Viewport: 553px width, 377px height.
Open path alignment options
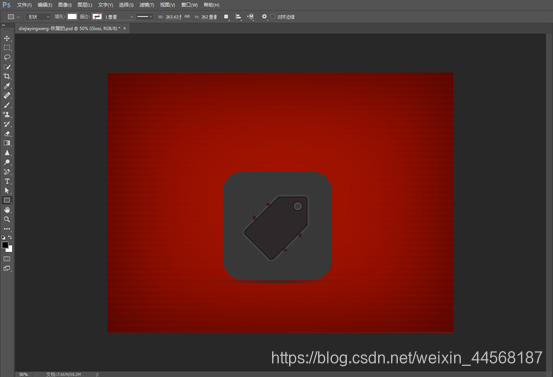tap(238, 17)
